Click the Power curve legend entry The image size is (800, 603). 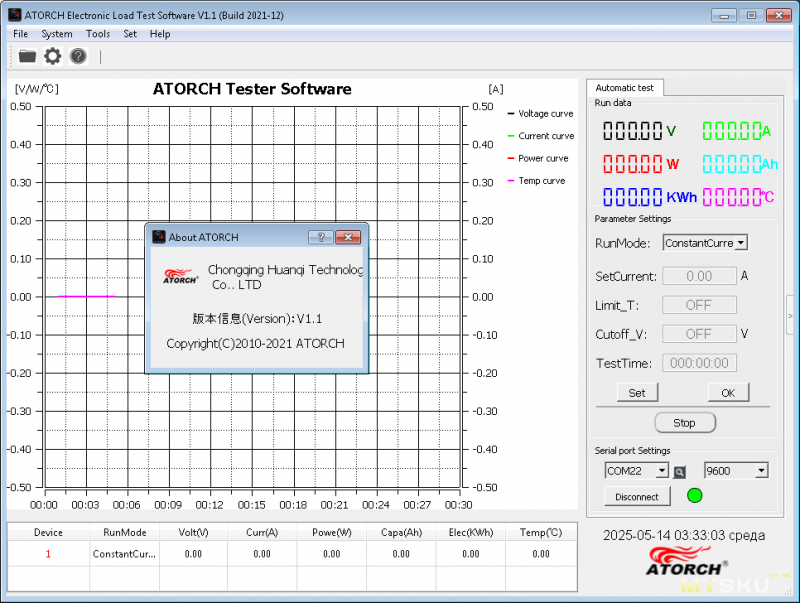[x=538, y=159]
